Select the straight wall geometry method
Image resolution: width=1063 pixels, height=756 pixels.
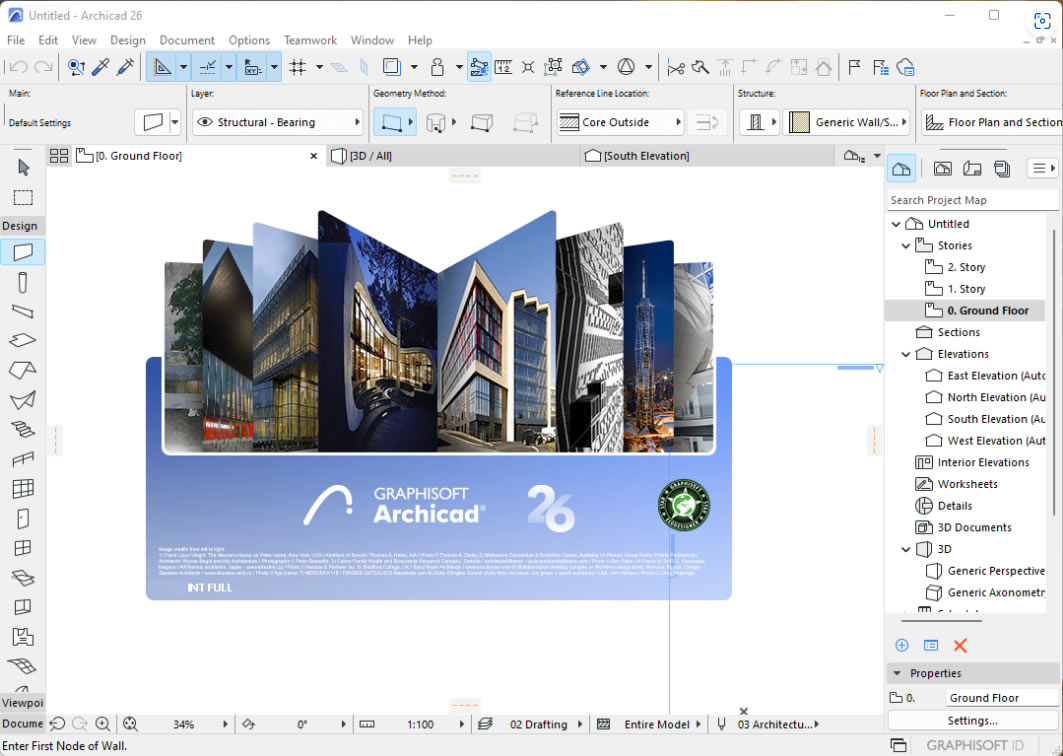pyautogui.click(x=392, y=122)
